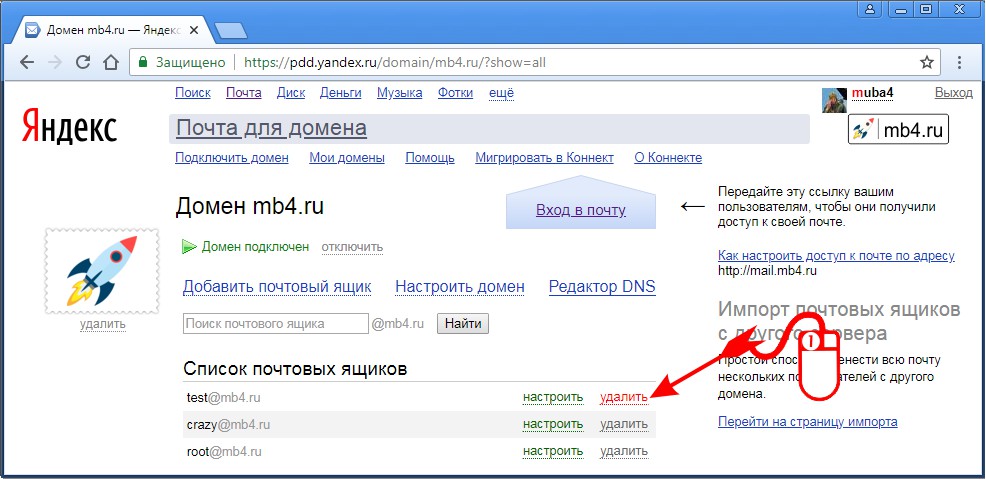Open the Фотки service link
The width and height of the screenshot is (986, 479).
click(x=455, y=93)
